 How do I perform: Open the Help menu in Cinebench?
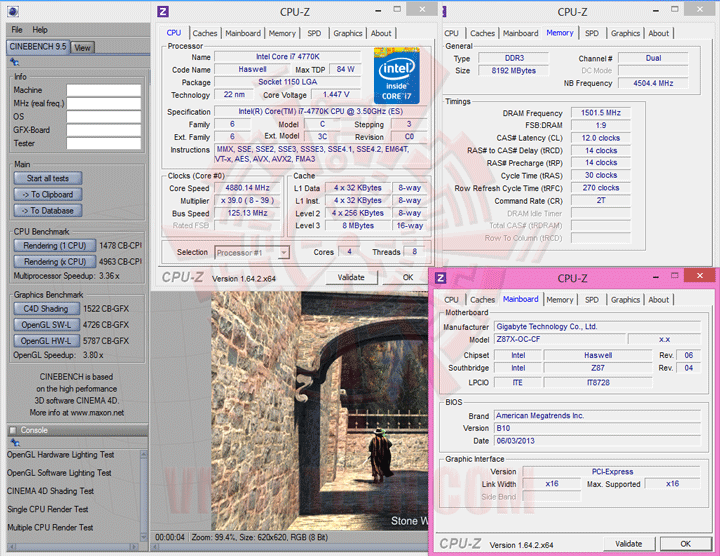[40, 30]
